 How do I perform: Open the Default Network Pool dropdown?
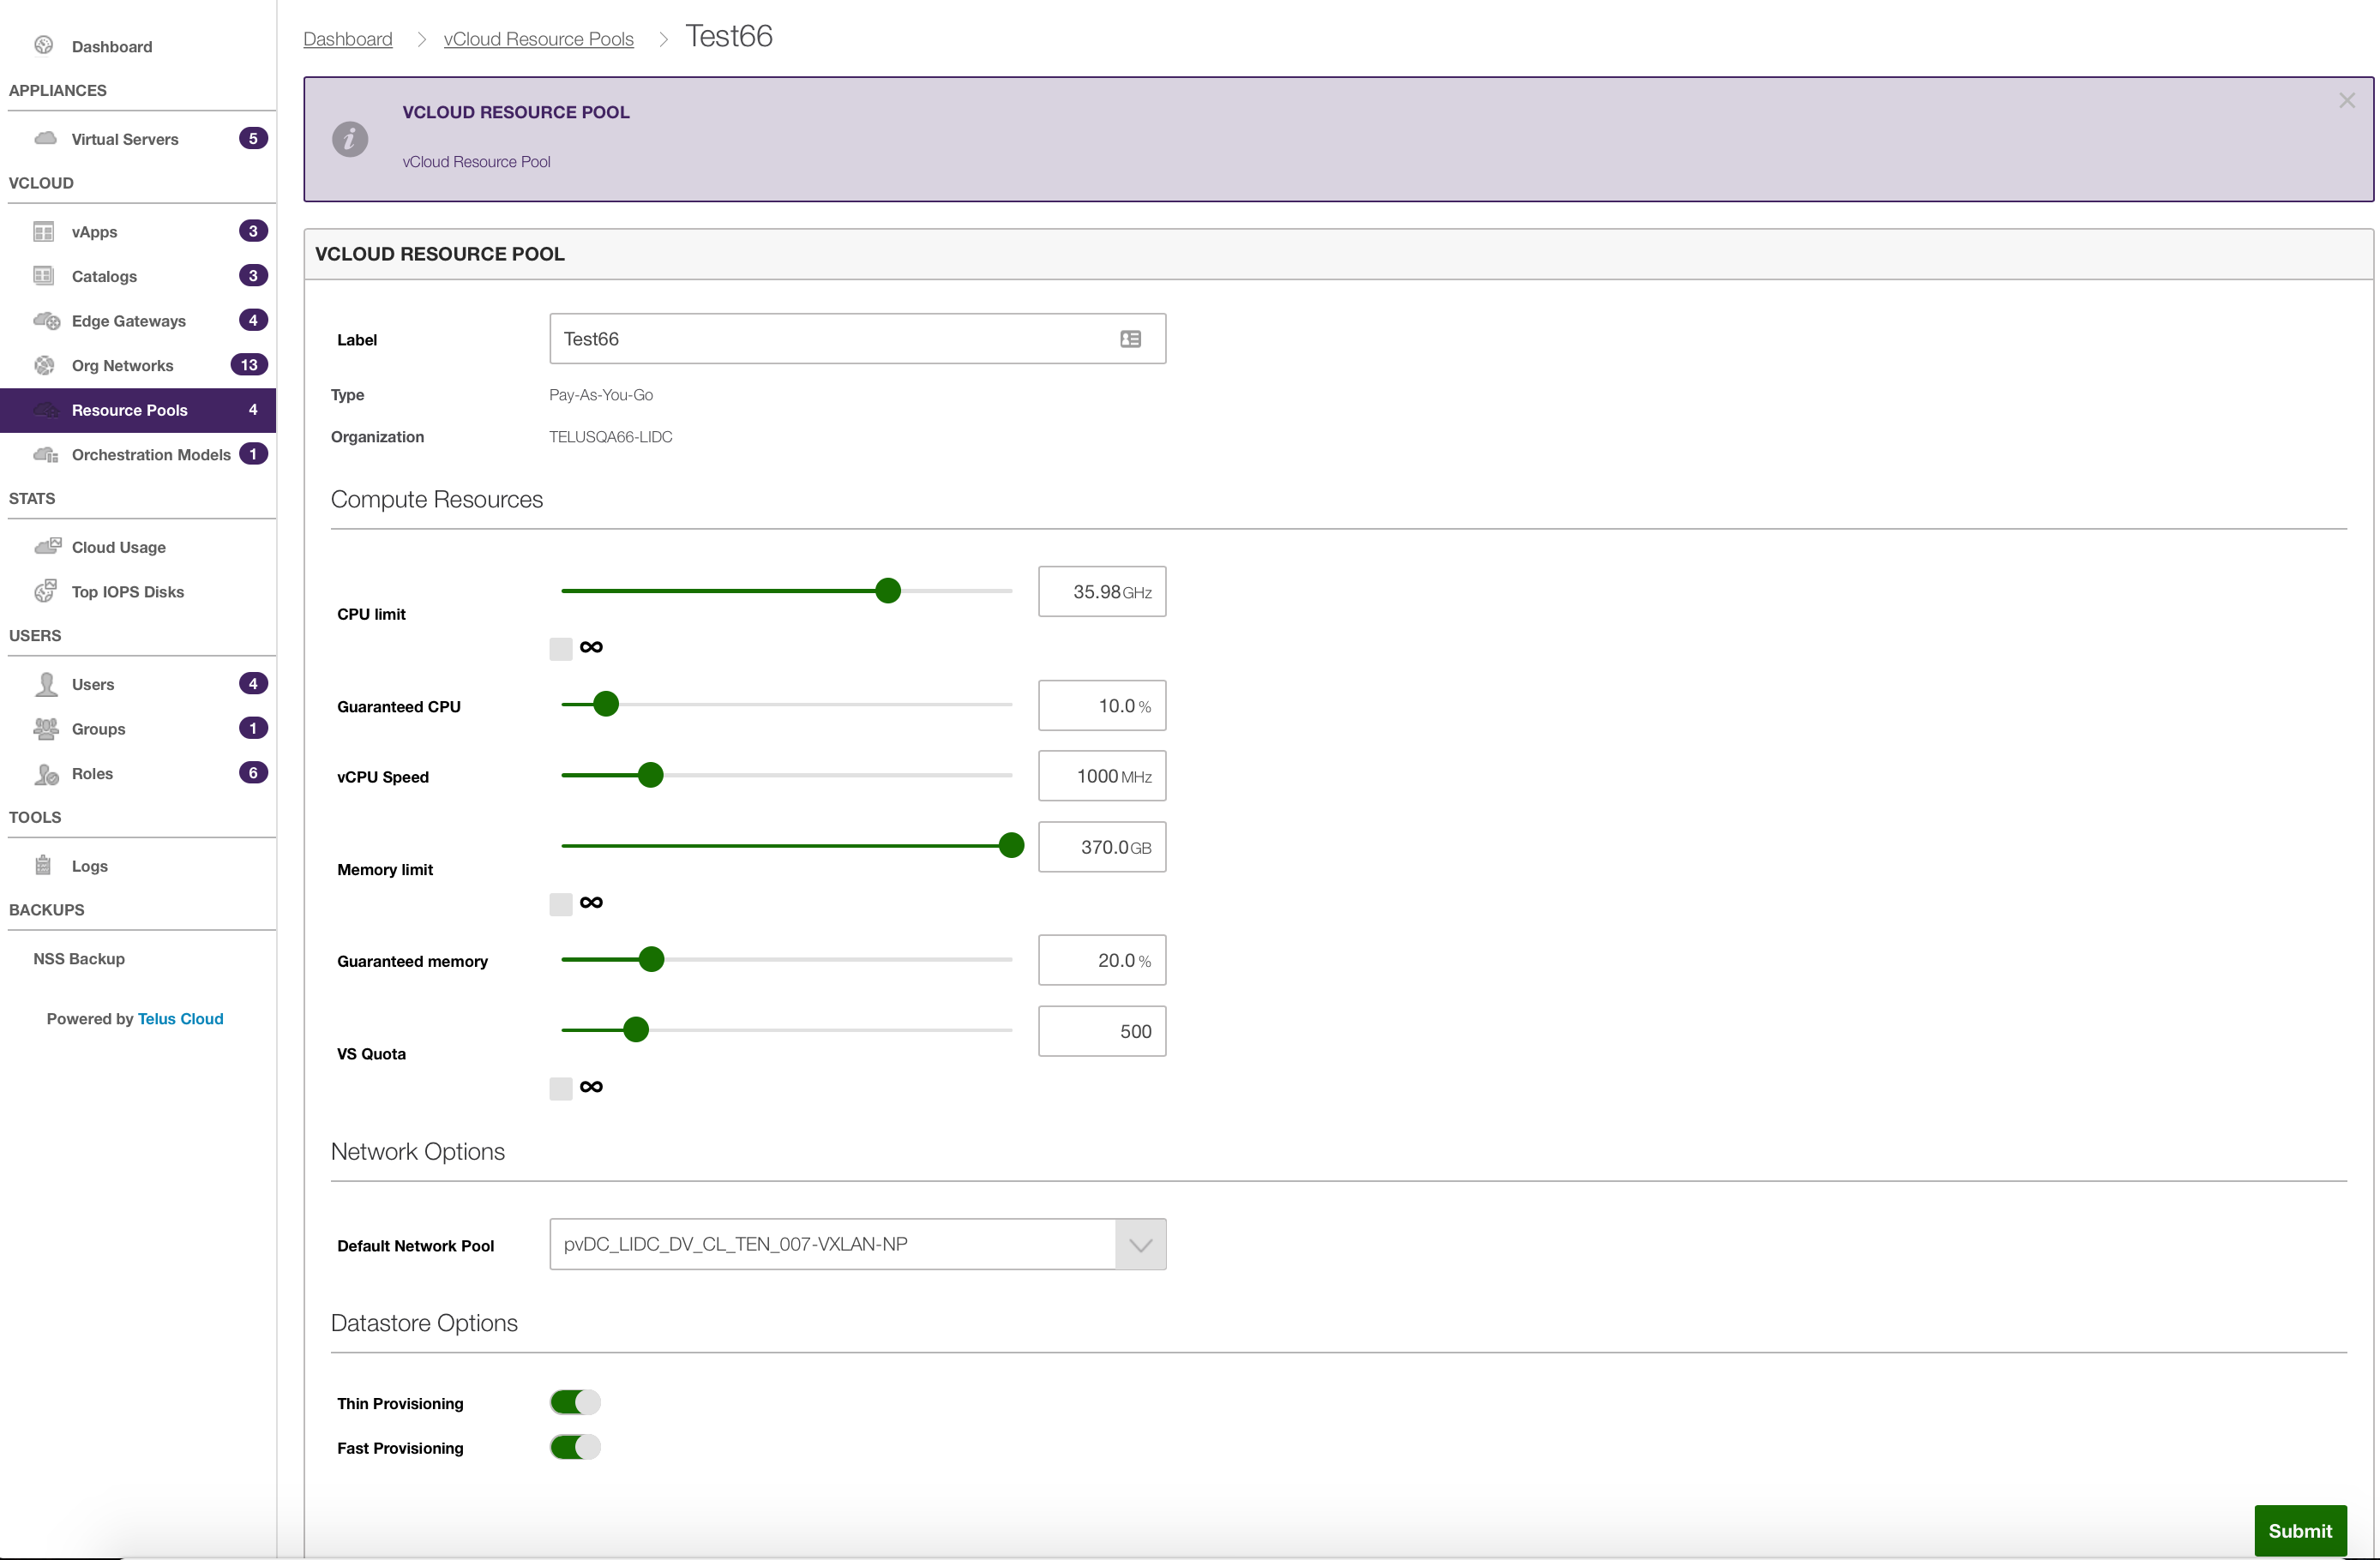pos(1140,1244)
